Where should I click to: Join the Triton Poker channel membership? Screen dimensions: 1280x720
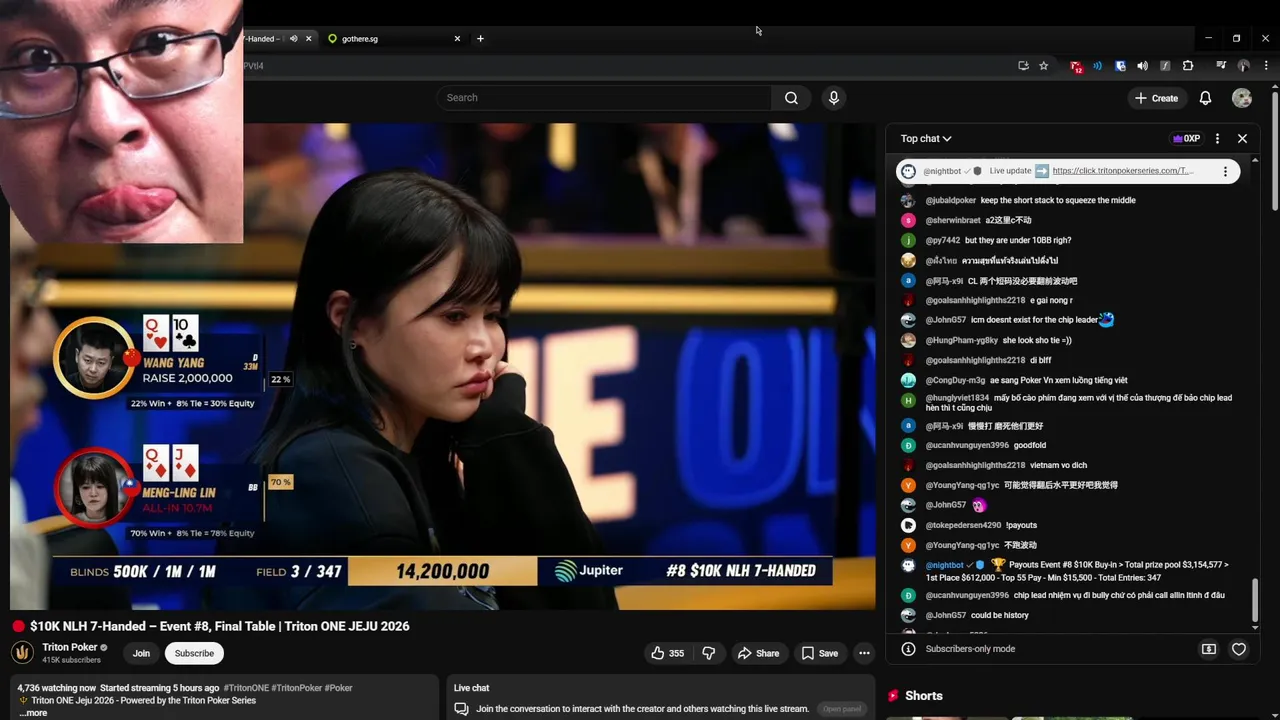pyautogui.click(x=141, y=653)
